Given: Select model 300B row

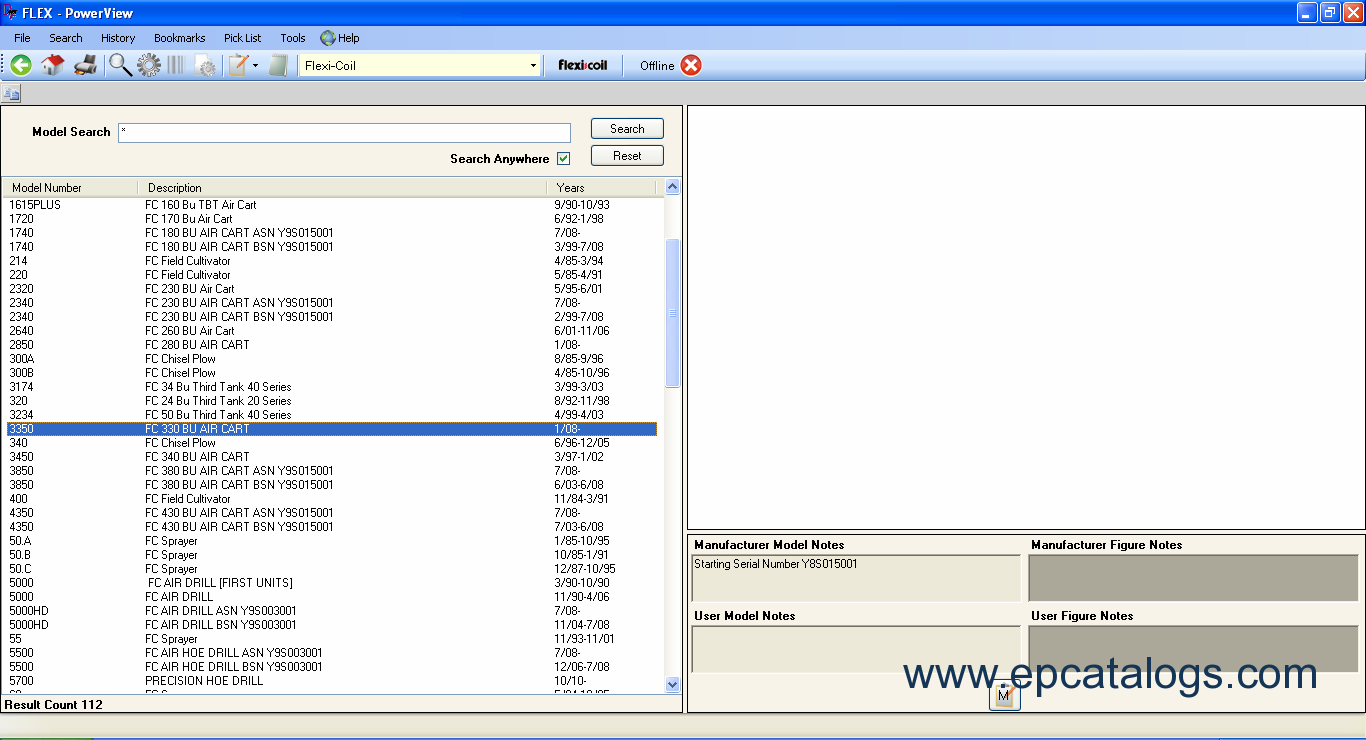Looking at the screenshot, I should tap(332, 373).
